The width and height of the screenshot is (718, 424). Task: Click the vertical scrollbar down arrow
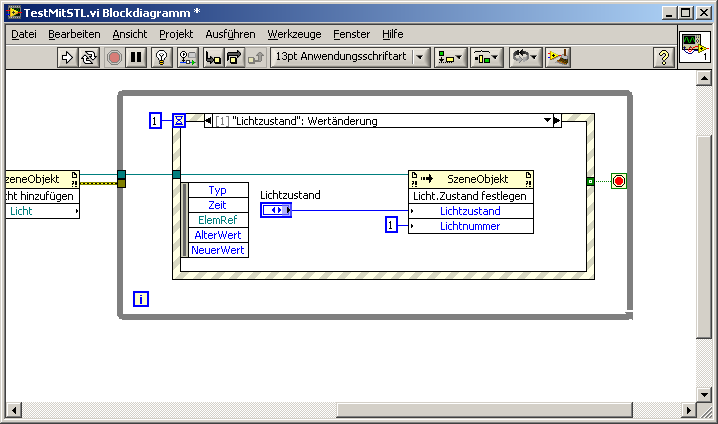[704, 394]
